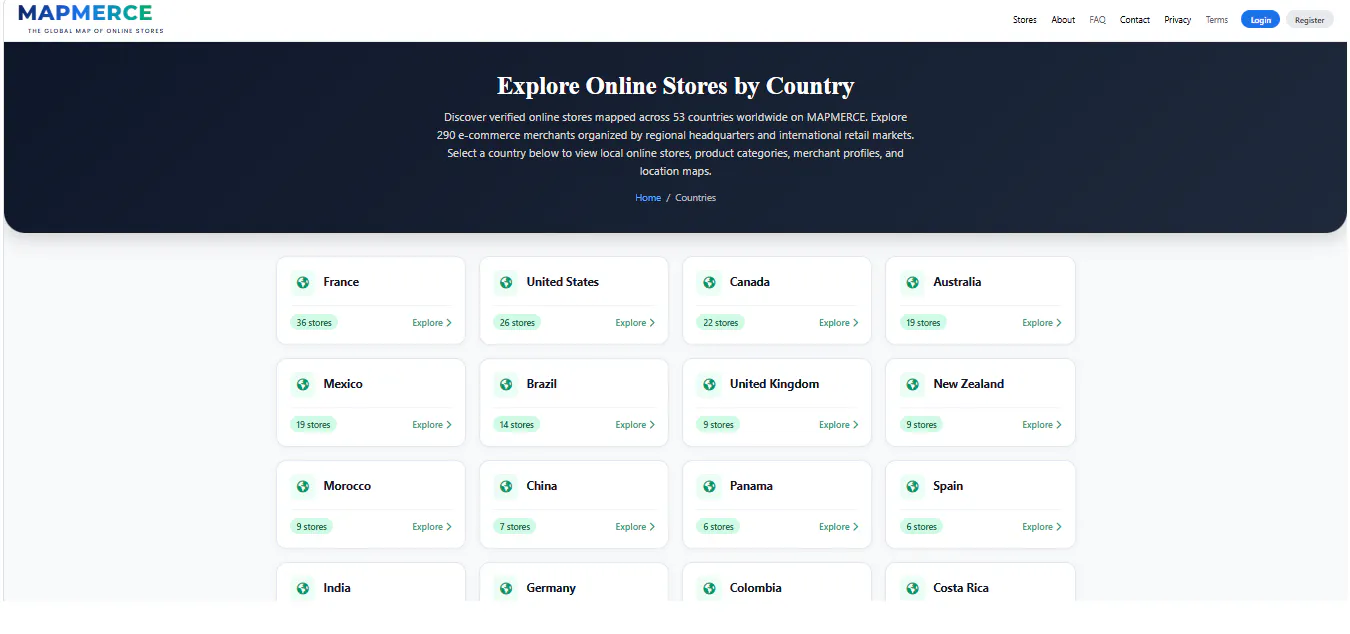Screen dimensions: 1350x634
Task: Go to the FAQ page
Action: (1098, 20)
